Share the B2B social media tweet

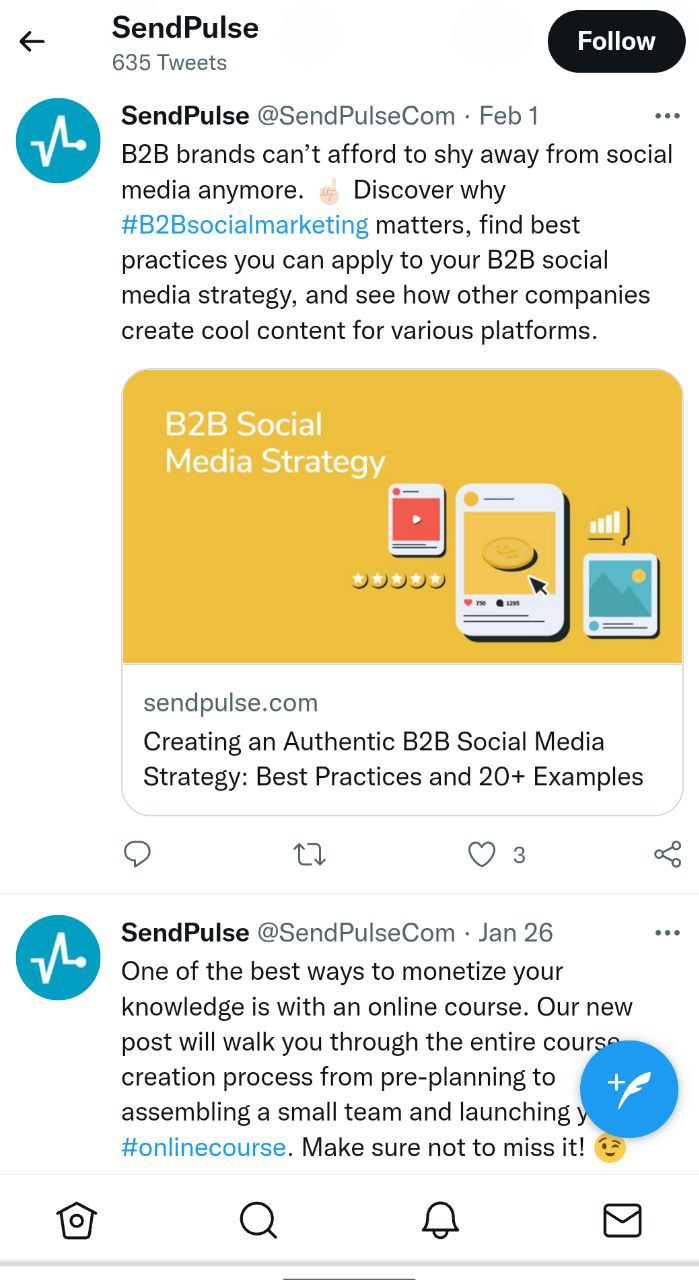(667, 854)
